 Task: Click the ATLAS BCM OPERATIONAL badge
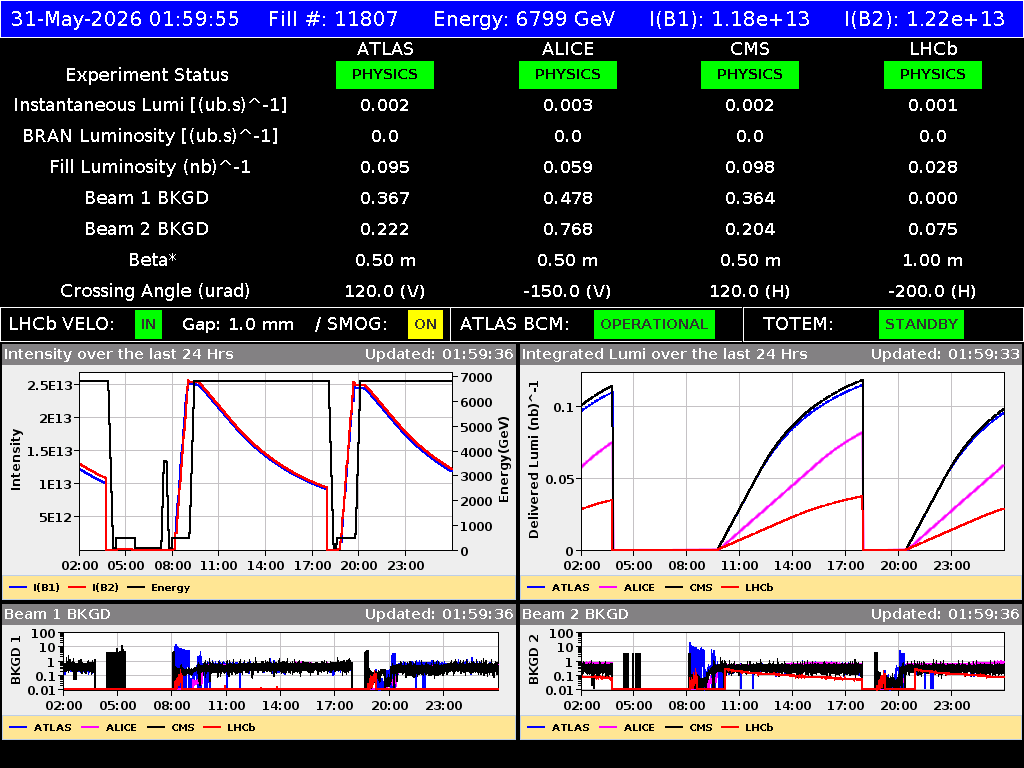[654, 324]
